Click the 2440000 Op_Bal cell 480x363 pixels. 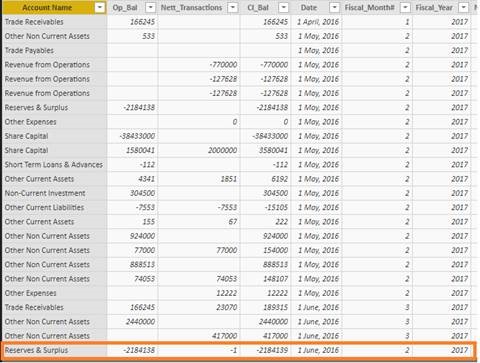click(x=133, y=322)
